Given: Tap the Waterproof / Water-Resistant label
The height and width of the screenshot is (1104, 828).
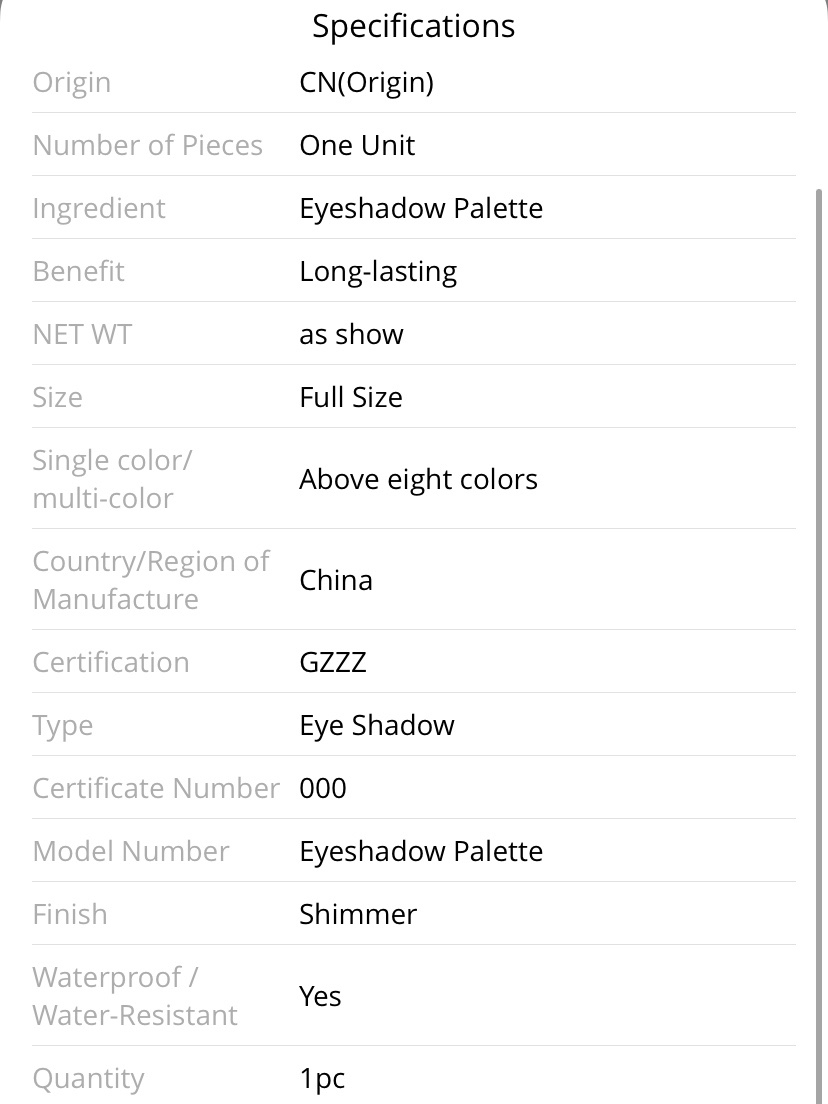Looking at the screenshot, I should tap(135, 996).
